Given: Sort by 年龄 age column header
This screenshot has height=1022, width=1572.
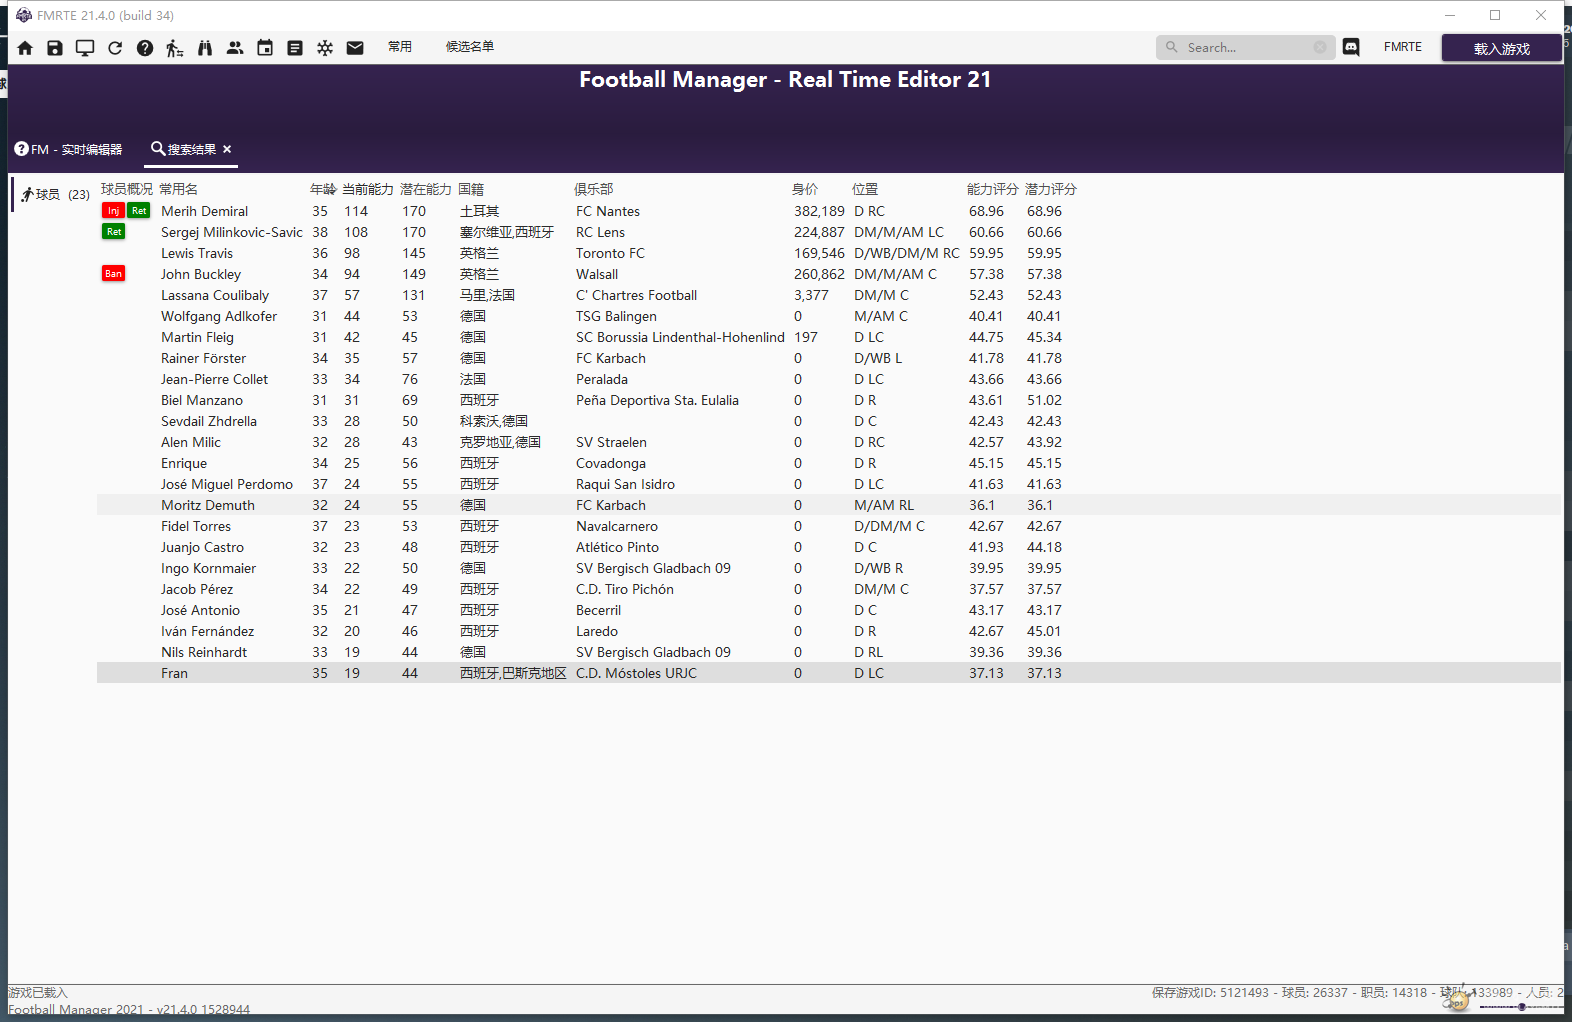Looking at the screenshot, I should click(x=322, y=189).
